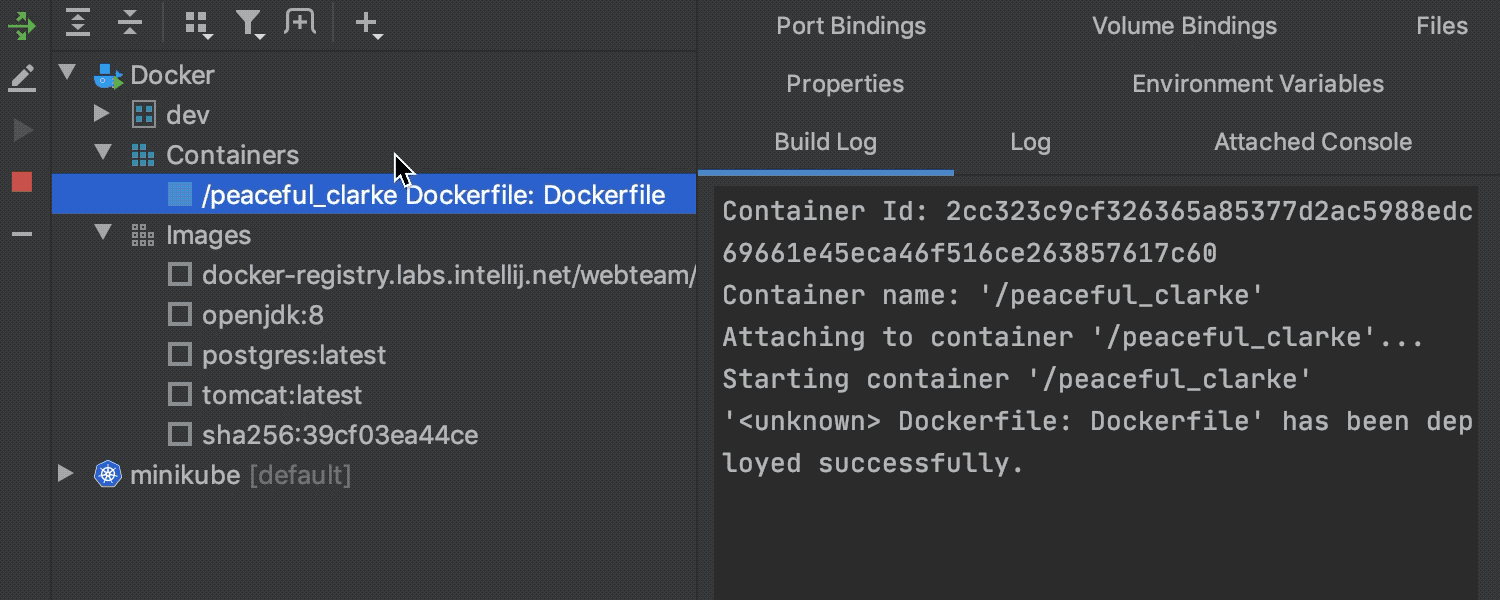Image resolution: width=1500 pixels, height=600 pixels.
Task: Expand the minikube tree node
Action: (x=66, y=474)
